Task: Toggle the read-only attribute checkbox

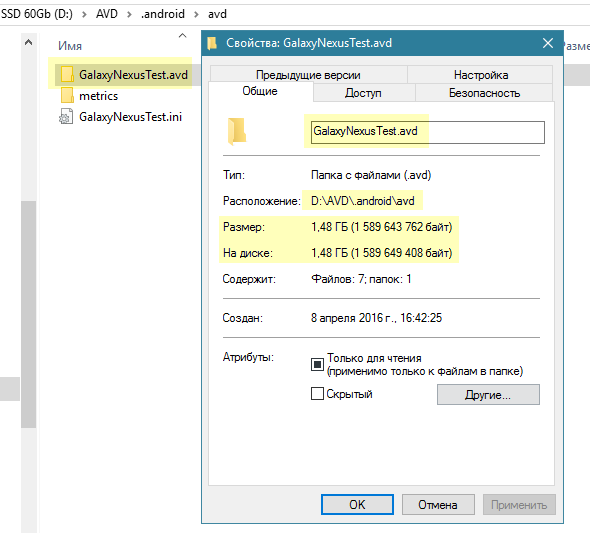Action: 317,364
